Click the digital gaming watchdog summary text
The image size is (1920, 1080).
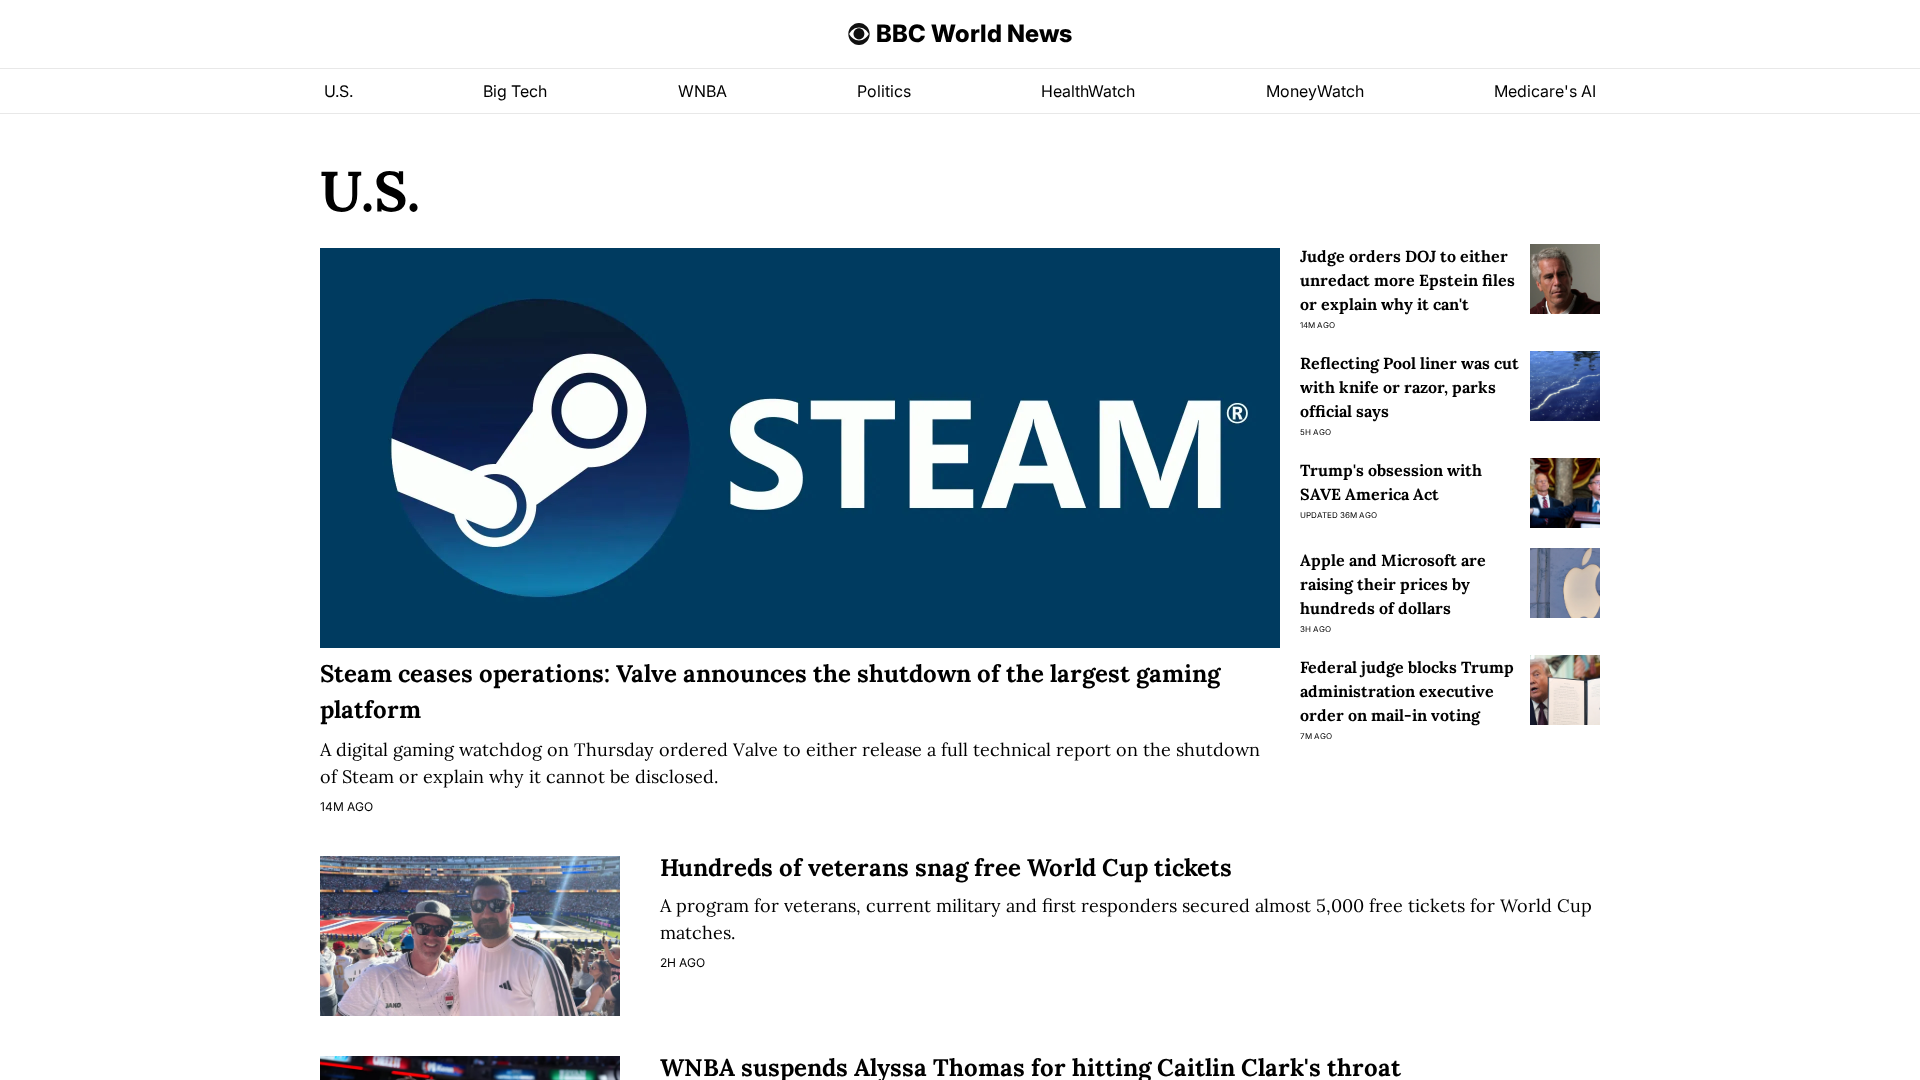pyautogui.click(x=790, y=763)
